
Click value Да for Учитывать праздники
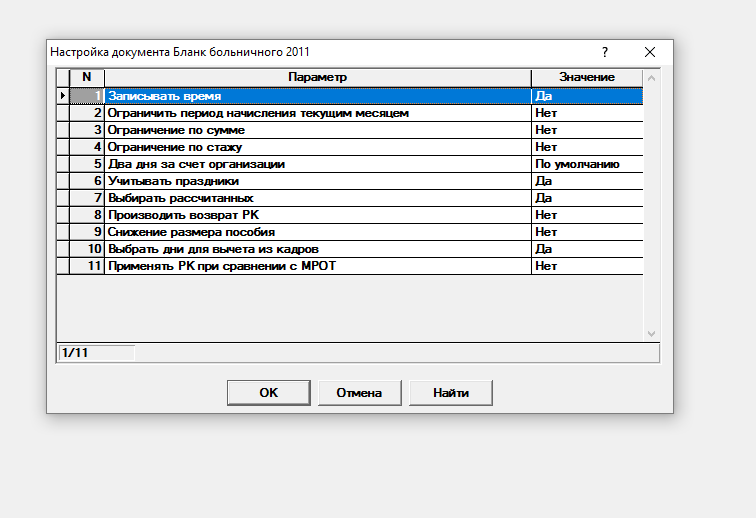pyautogui.click(x=587, y=181)
